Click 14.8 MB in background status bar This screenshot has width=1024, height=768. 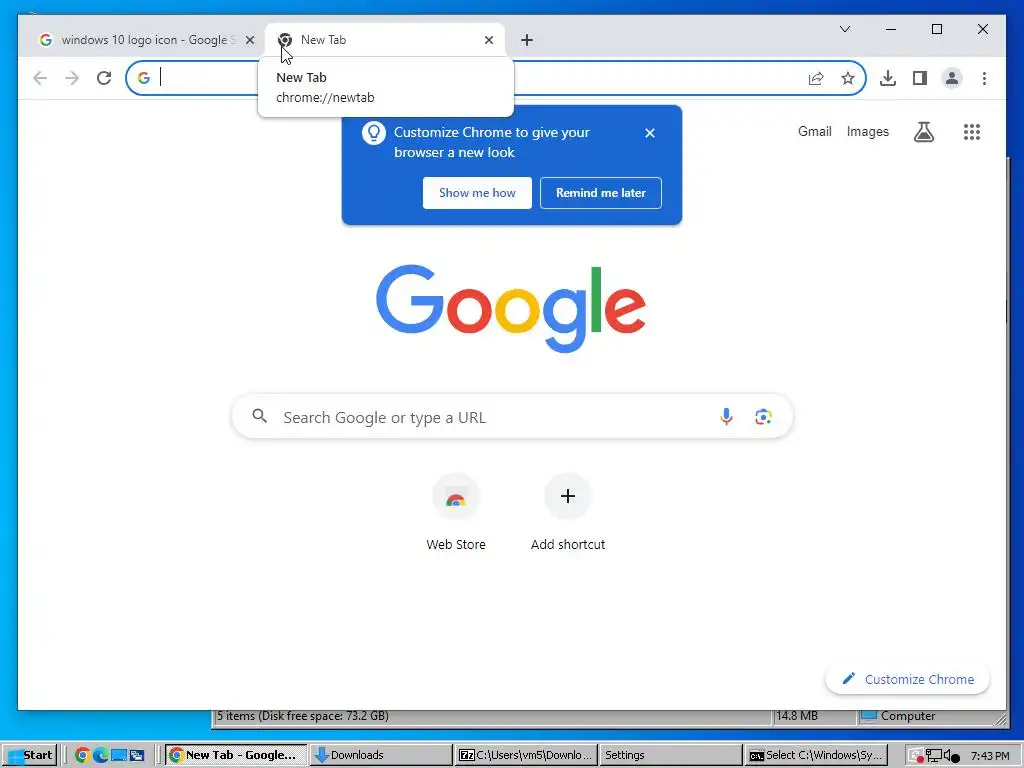coord(797,716)
